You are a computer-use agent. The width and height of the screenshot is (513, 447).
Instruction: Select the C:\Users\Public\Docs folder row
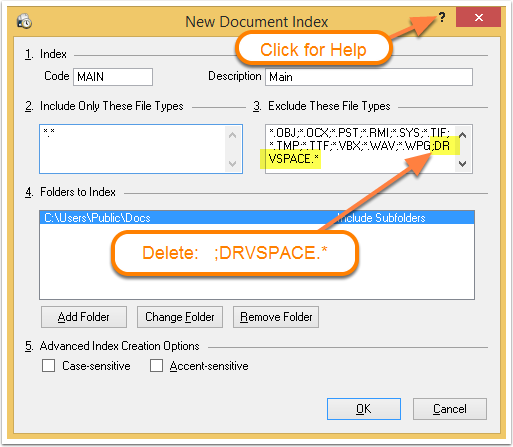click(x=257, y=218)
